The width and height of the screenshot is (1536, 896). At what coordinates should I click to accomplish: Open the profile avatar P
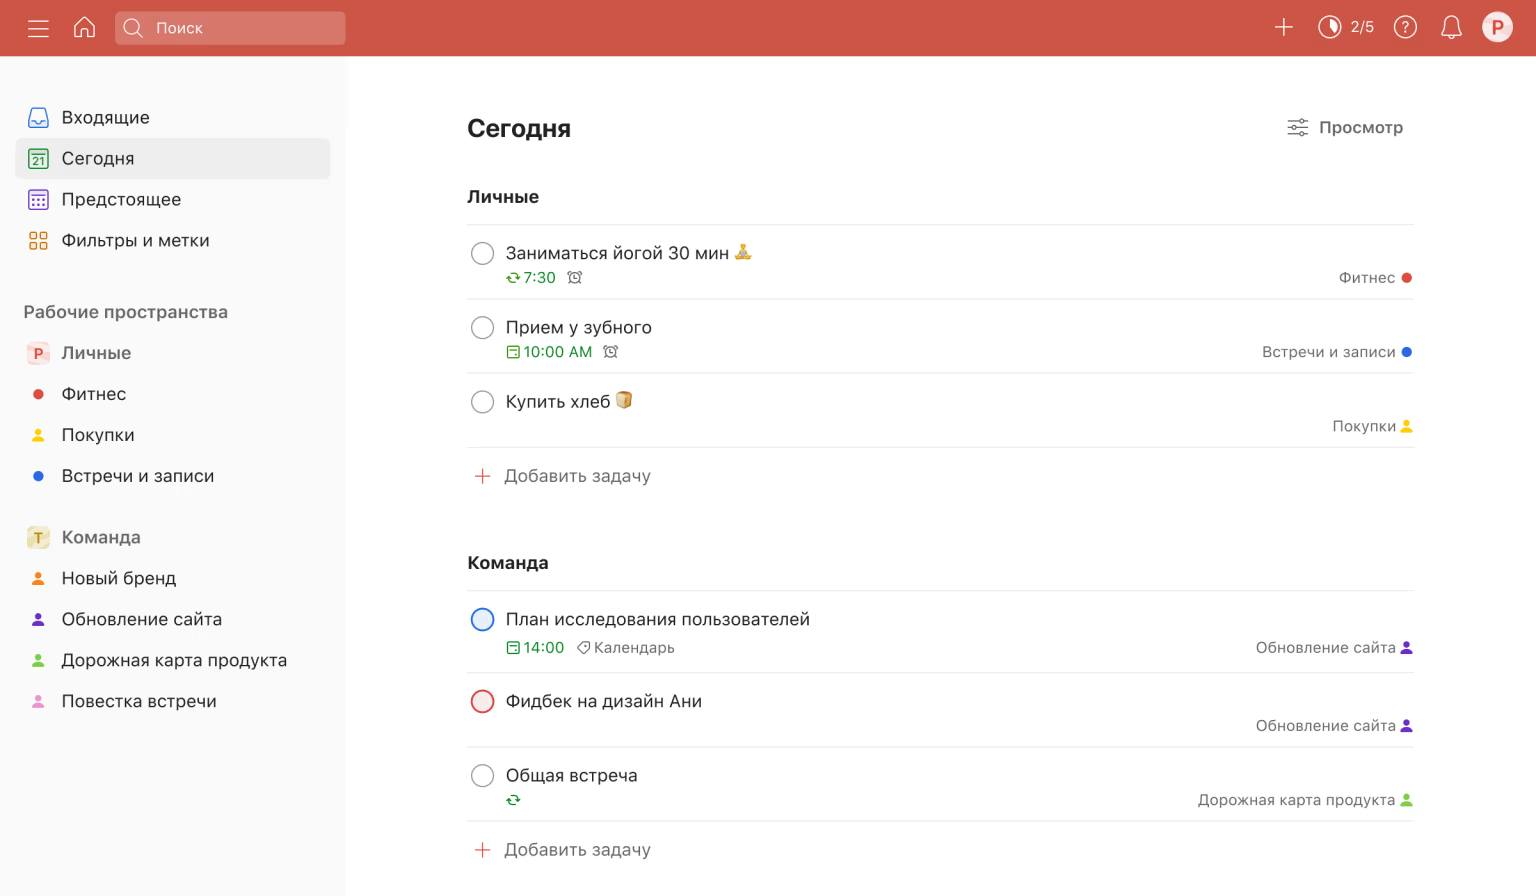point(1497,27)
